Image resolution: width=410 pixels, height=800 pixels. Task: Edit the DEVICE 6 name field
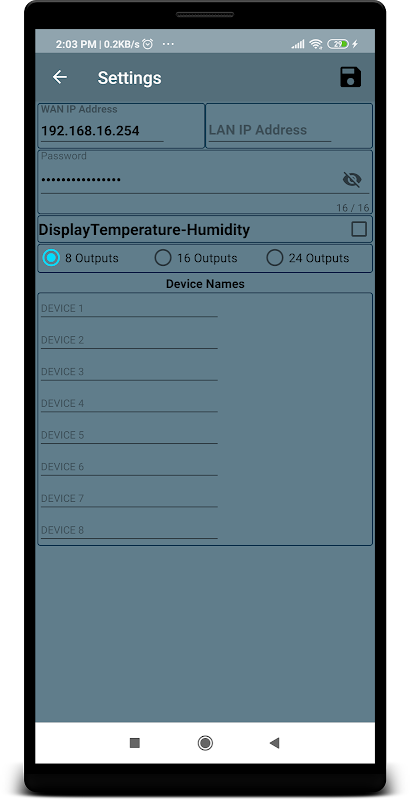pos(129,466)
